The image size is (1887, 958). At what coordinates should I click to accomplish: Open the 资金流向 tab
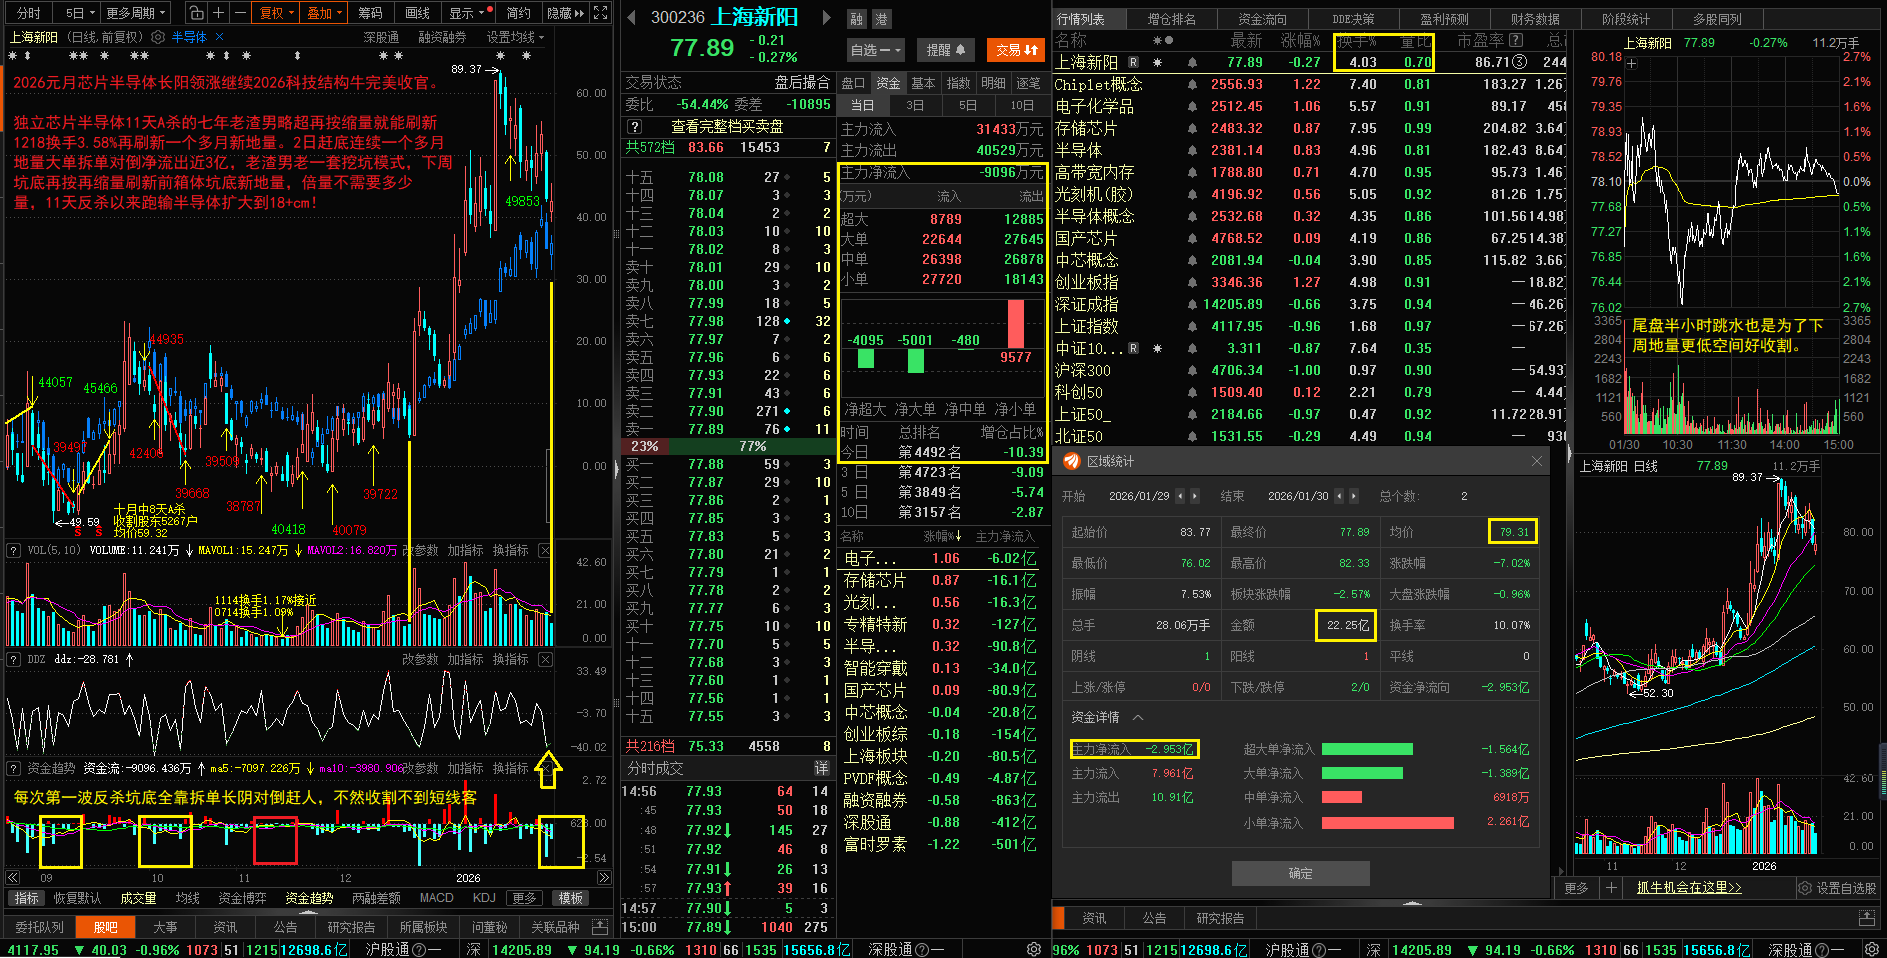tap(1262, 19)
